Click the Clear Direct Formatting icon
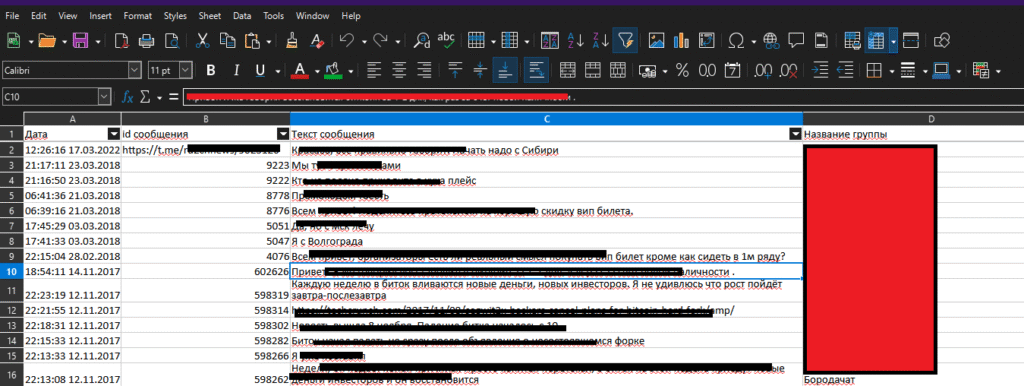Screen dimensions: 1024x386 [x=317, y=40]
